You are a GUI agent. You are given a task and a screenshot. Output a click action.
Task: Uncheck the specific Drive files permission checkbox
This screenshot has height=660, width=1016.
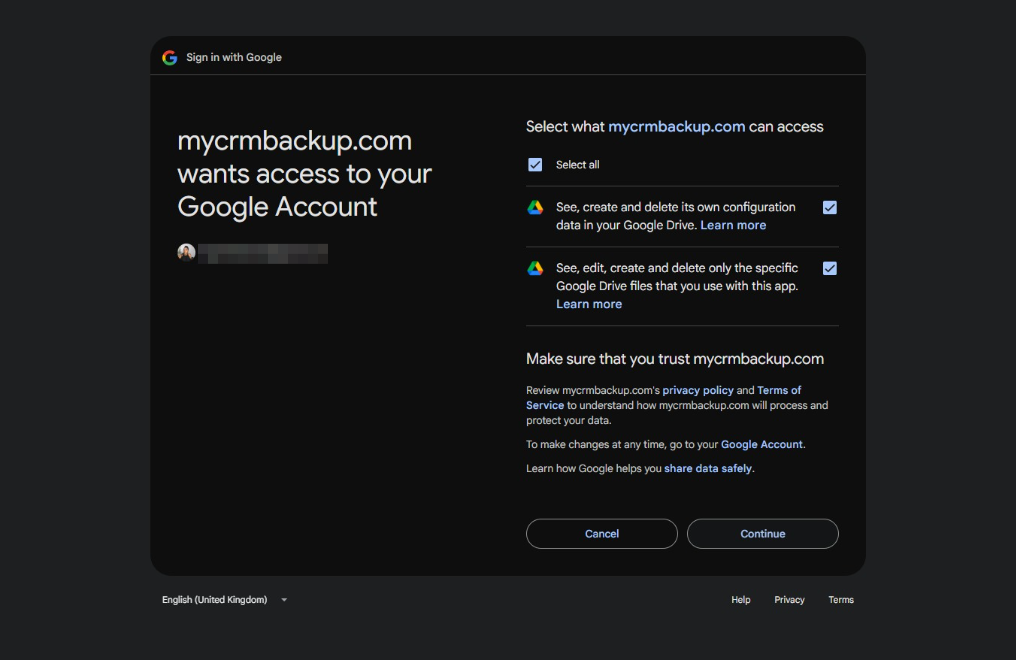pos(830,268)
